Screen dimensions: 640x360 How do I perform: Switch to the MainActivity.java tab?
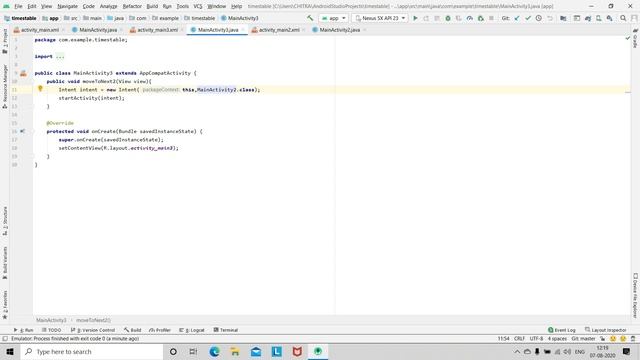(x=98, y=30)
